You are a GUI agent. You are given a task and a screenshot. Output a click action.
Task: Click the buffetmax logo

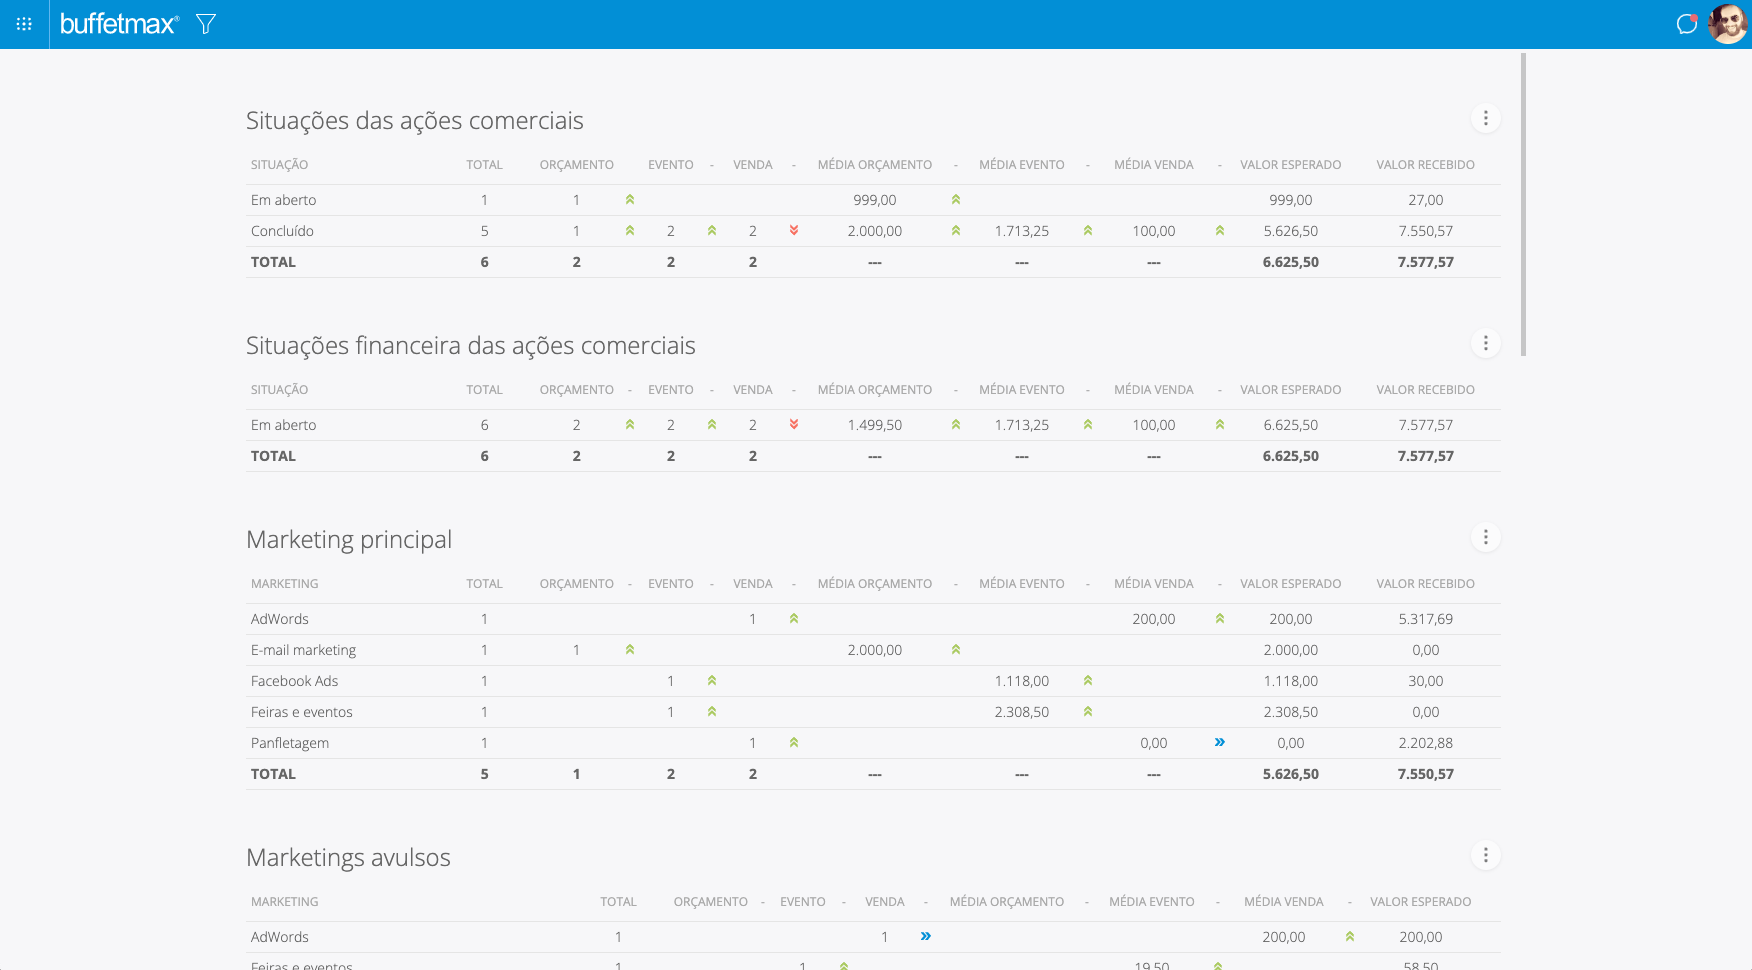tap(119, 24)
